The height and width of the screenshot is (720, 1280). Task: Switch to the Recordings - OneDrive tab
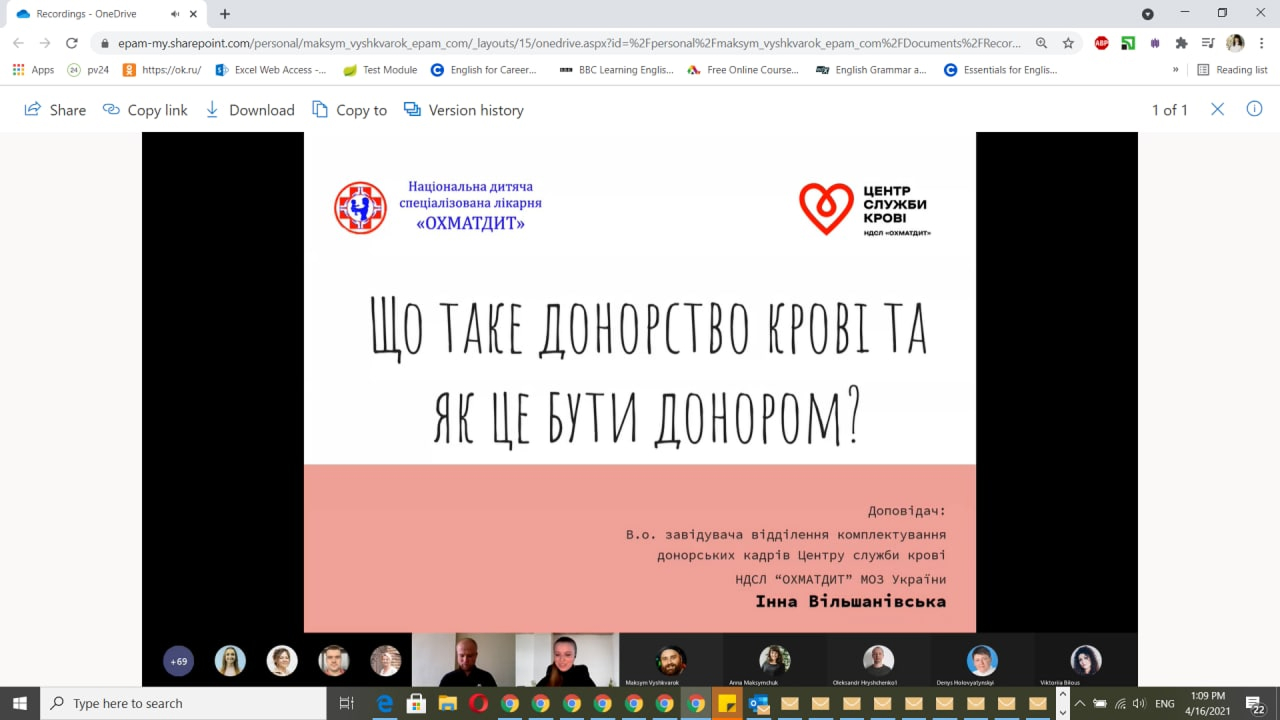pyautogui.click(x=90, y=14)
